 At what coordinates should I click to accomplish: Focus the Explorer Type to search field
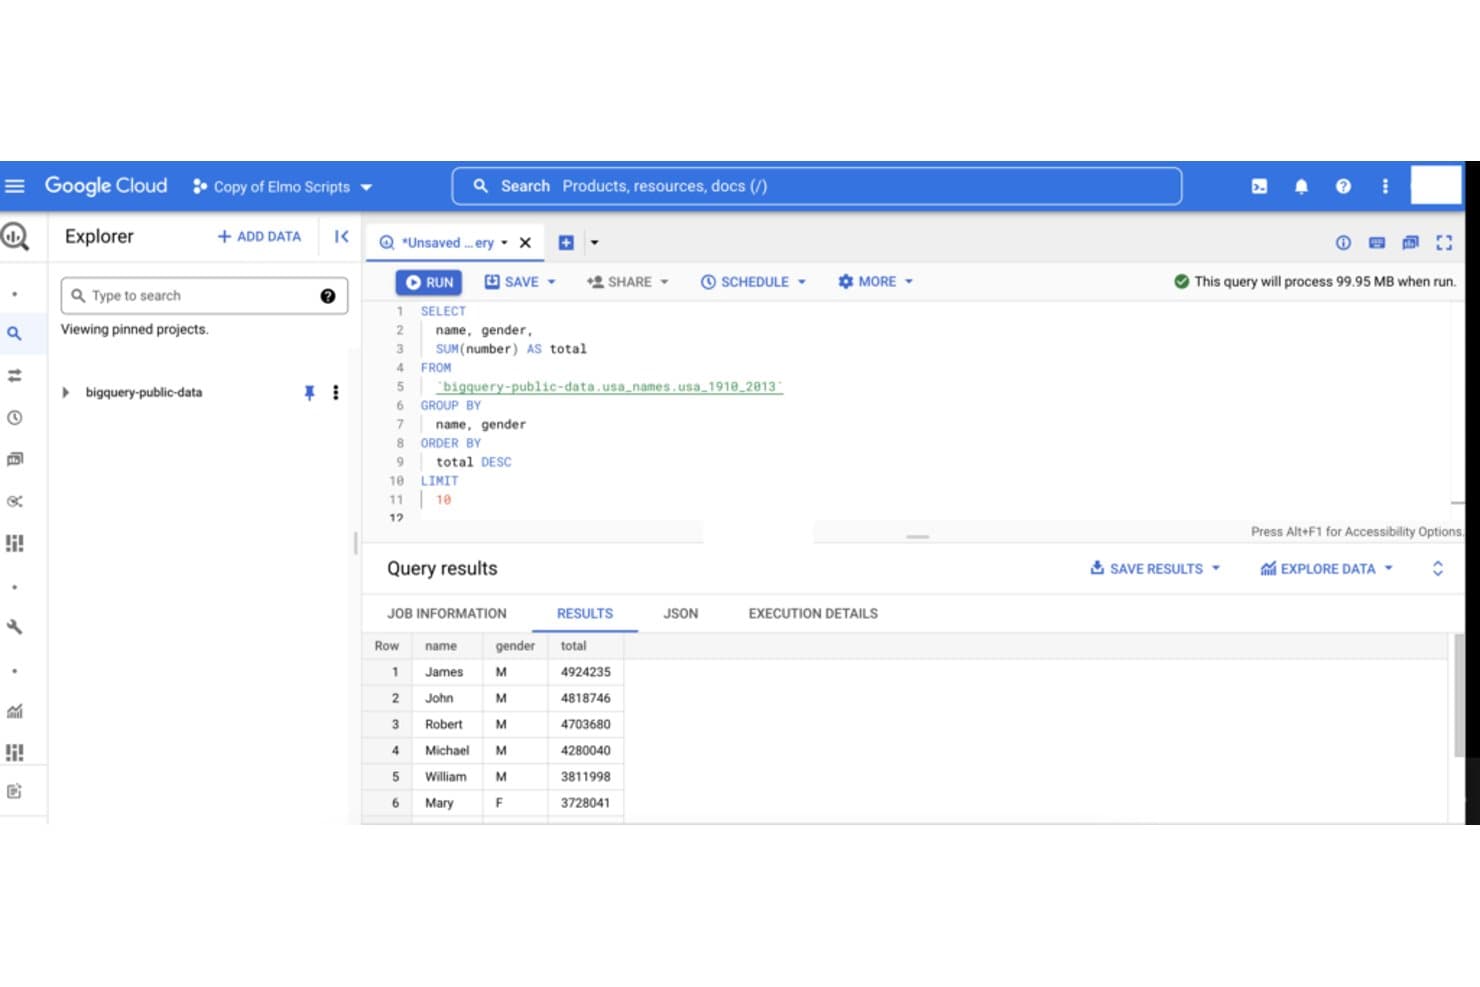(x=204, y=296)
